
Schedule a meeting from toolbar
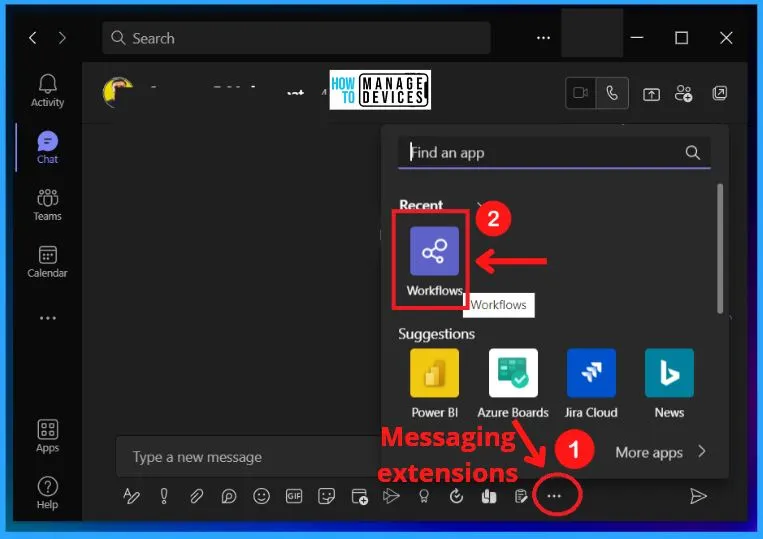[x=359, y=496]
